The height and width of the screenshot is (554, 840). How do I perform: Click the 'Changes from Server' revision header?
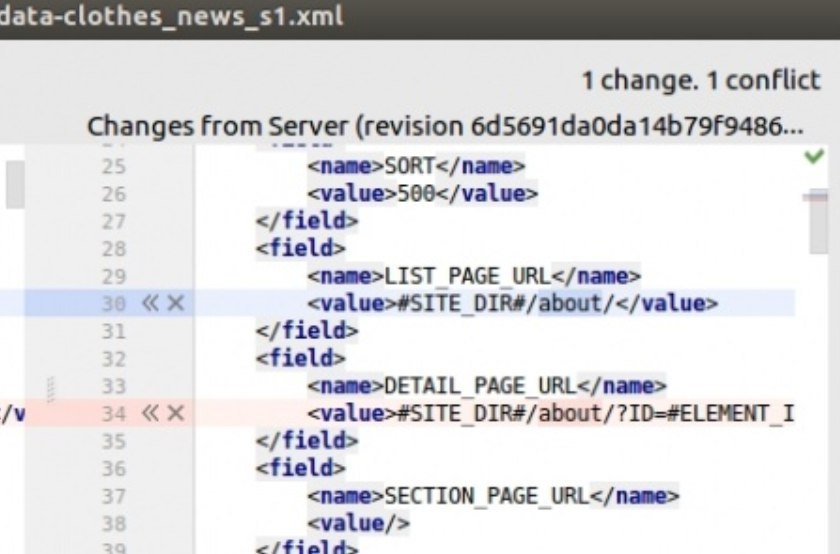click(x=445, y=126)
